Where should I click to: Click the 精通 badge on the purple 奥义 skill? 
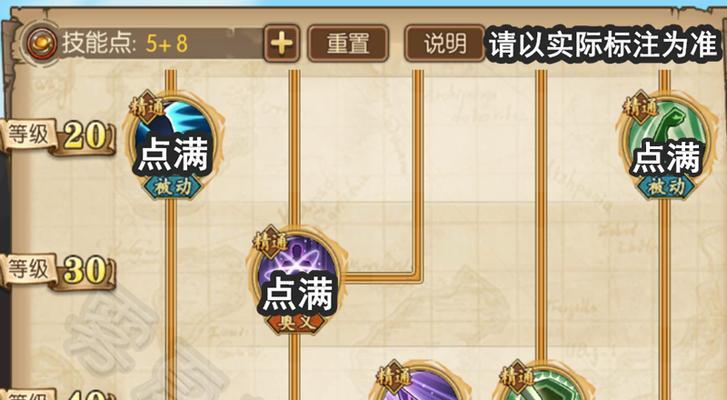[271, 242]
